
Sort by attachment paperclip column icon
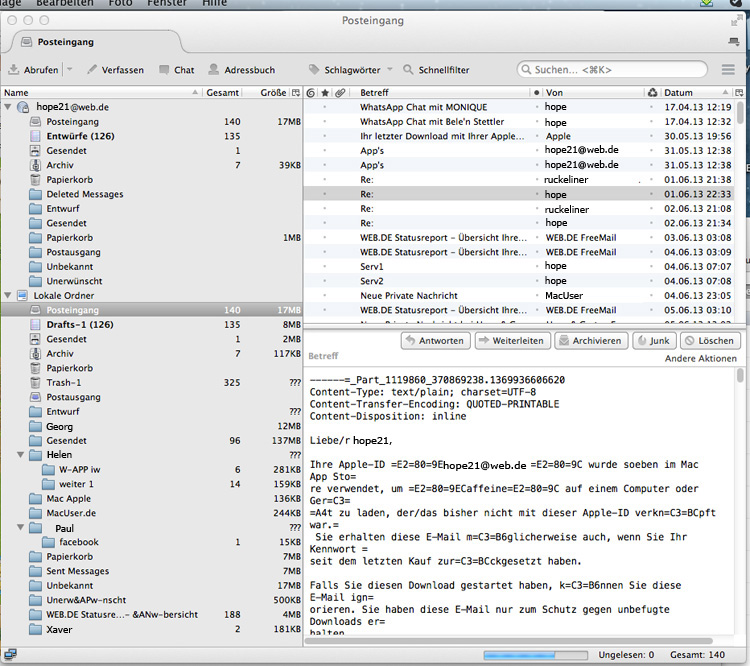341,93
